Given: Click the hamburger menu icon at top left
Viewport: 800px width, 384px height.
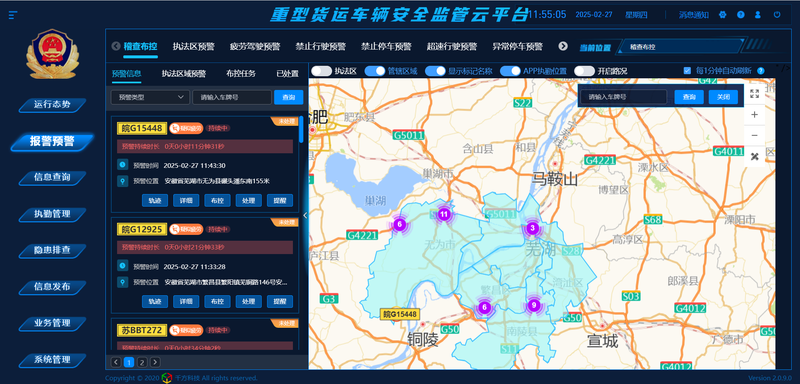Looking at the screenshot, I should coord(13,15).
